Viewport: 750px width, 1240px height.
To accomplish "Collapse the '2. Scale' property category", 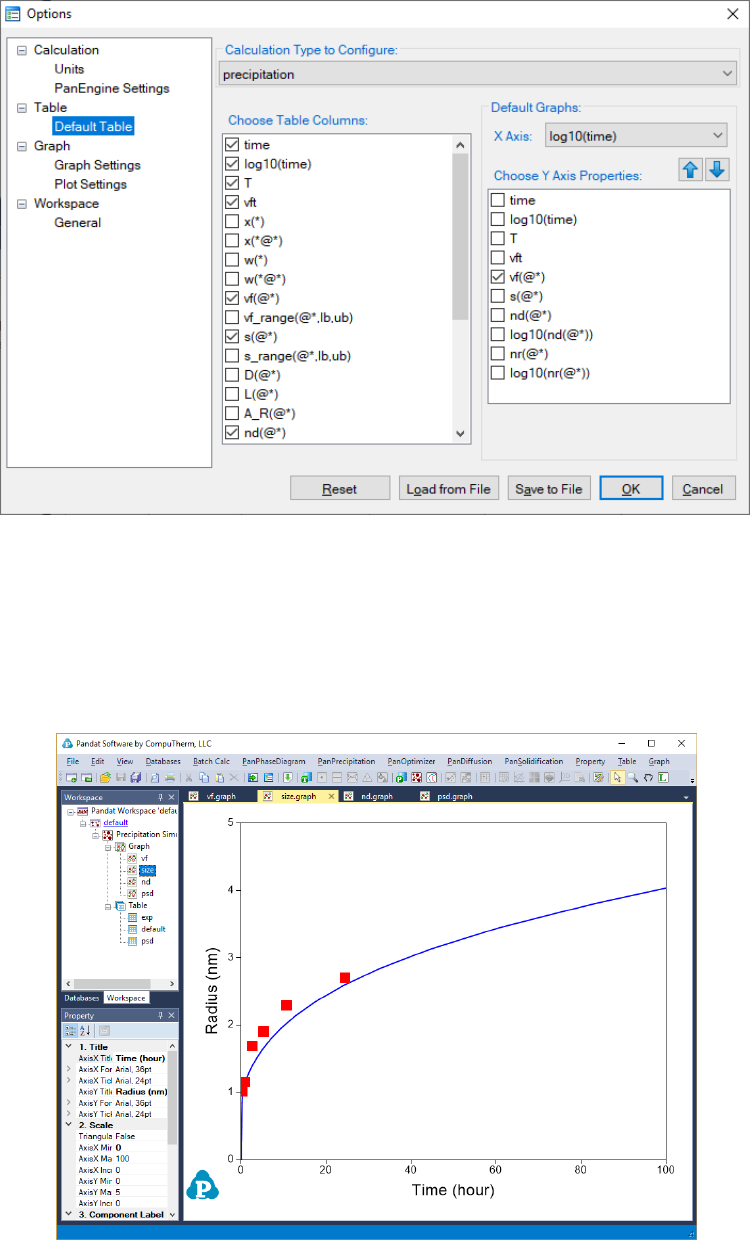I will pyautogui.click(x=68, y=1124).
